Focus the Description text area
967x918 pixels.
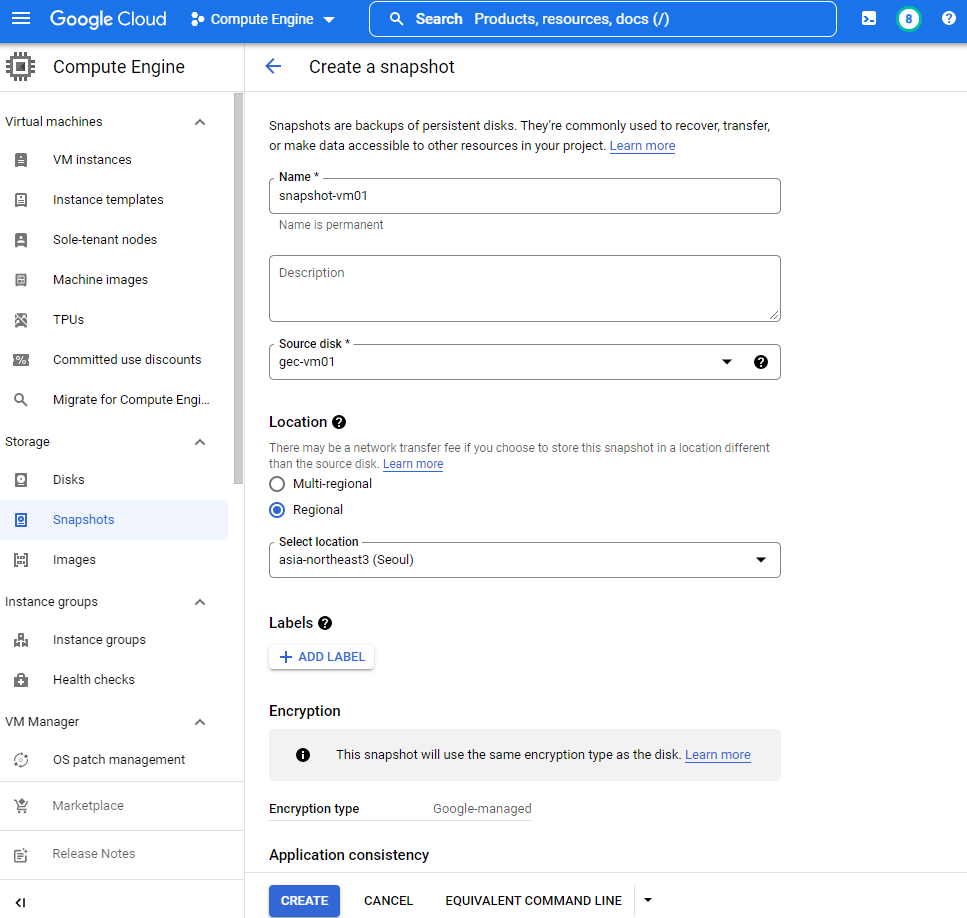click(x=524, y=289)
